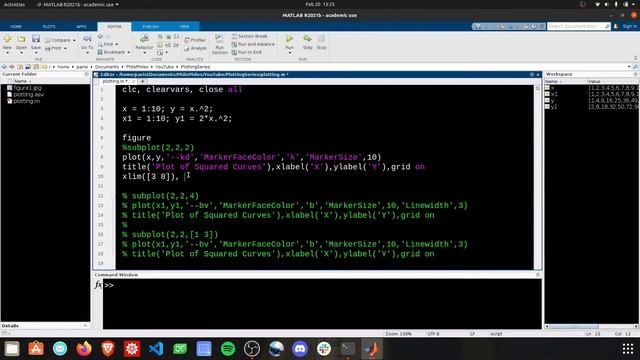Click the Run Section icon

219,39
